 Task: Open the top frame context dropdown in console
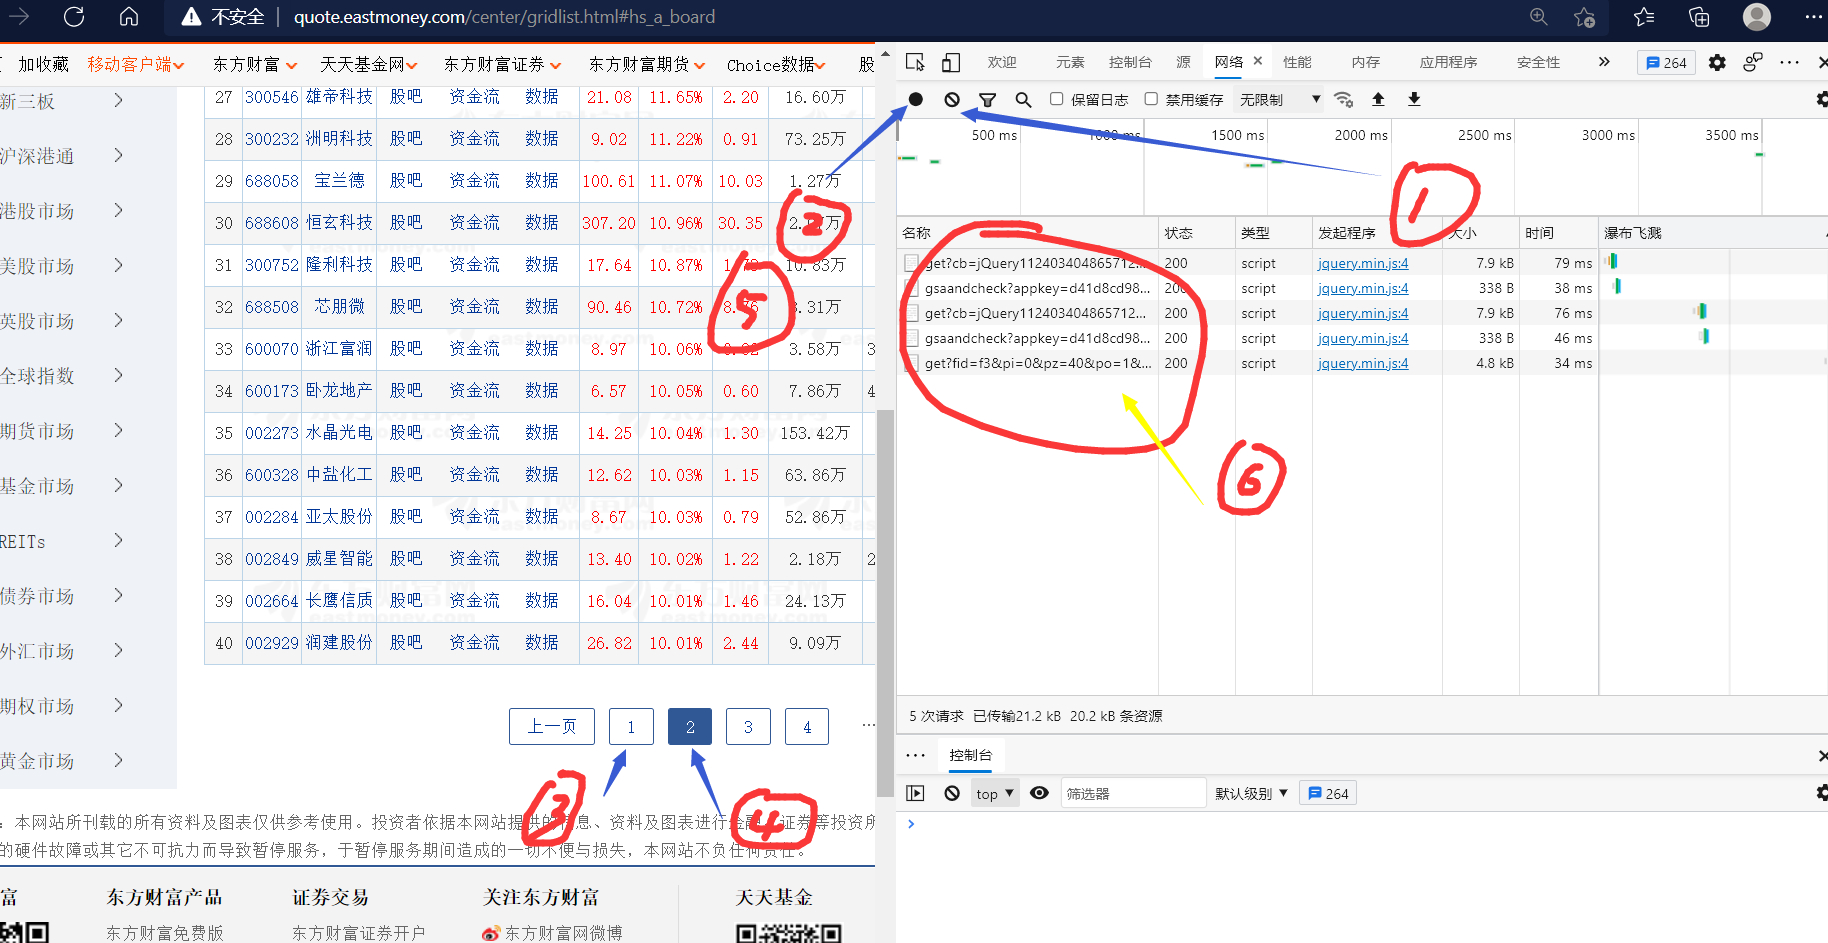[993, 792]
